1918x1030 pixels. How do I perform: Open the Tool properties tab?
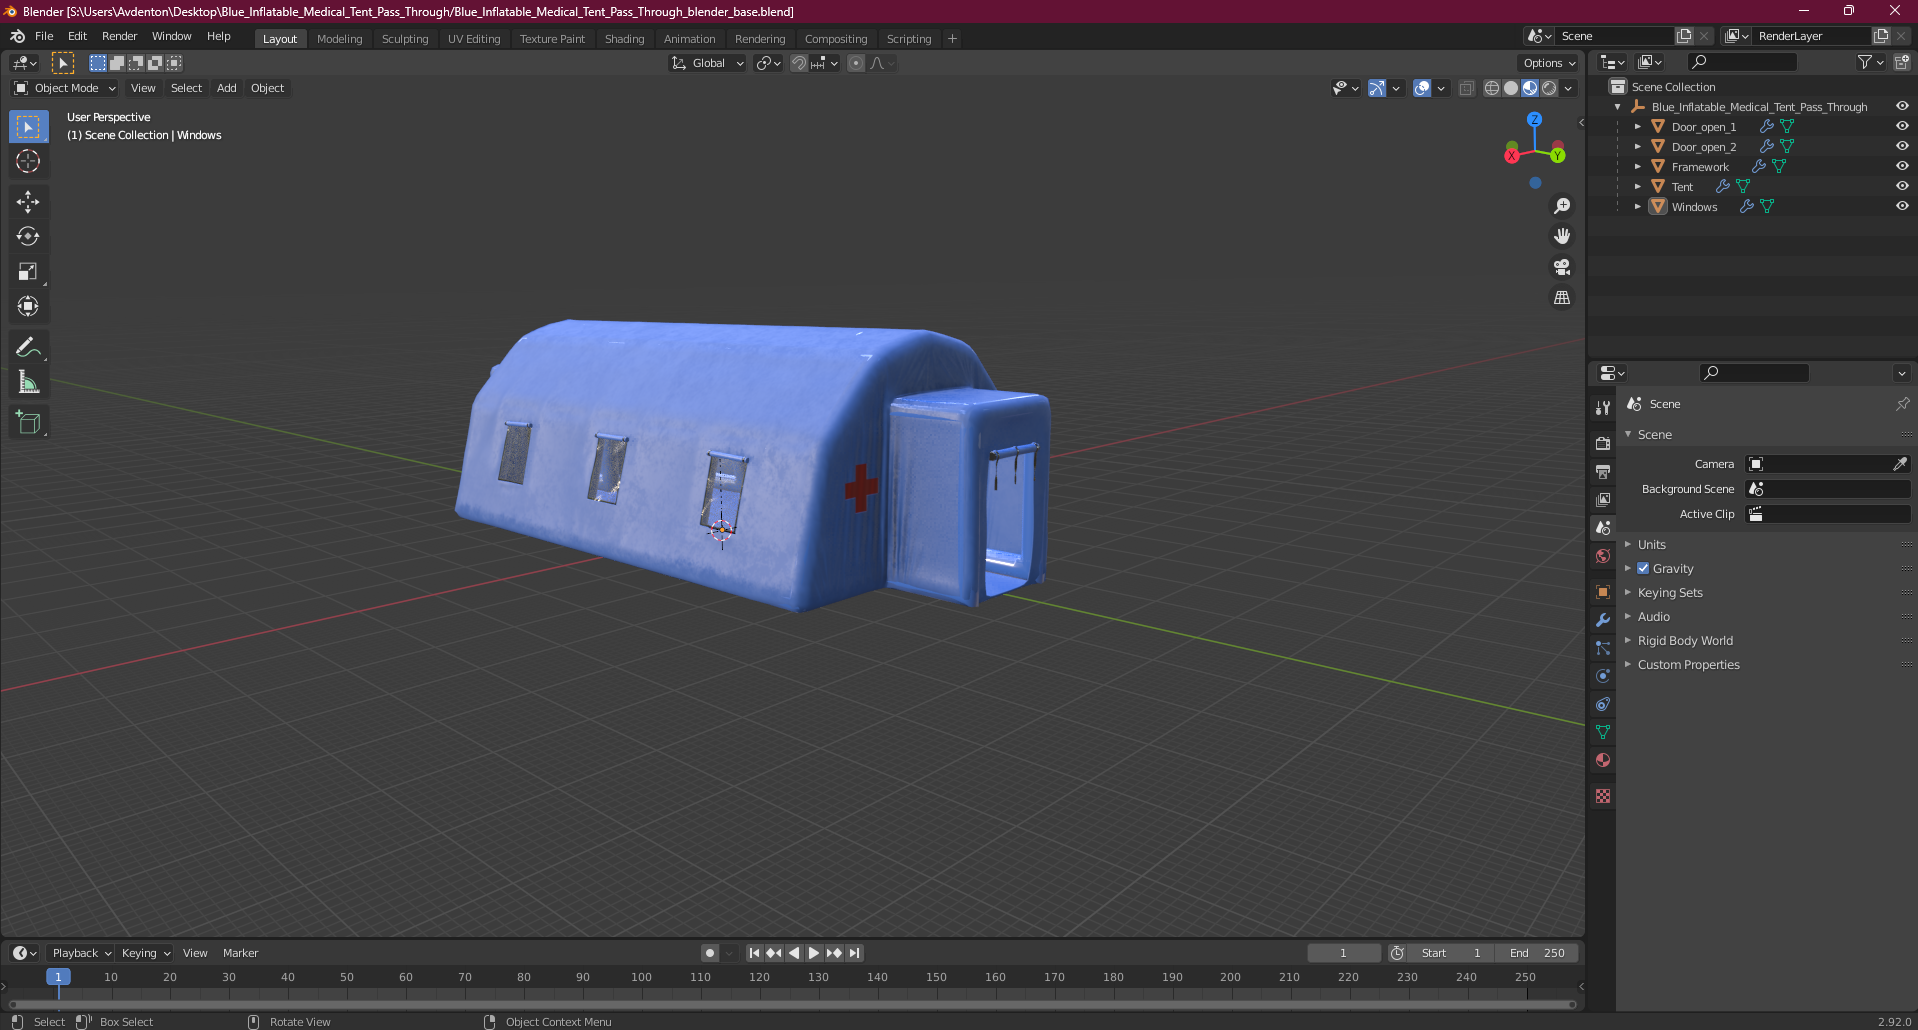[x=1603, y=408]
